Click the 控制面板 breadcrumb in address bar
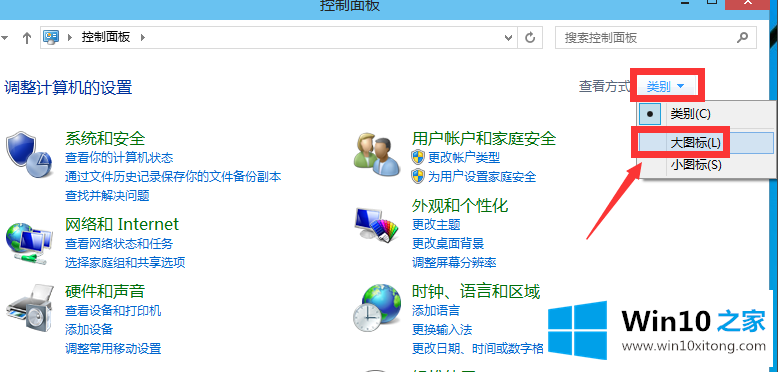Image resolution: width=778 pixels, height=372 pixels. click(106, 37)
